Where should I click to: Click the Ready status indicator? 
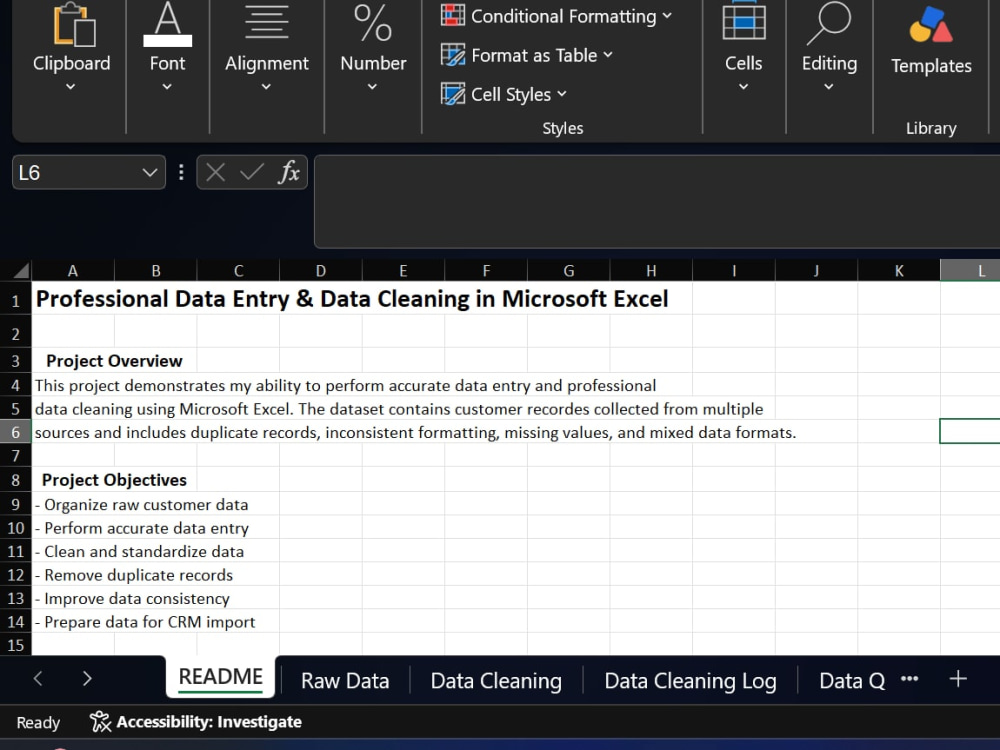click(38, 723)
